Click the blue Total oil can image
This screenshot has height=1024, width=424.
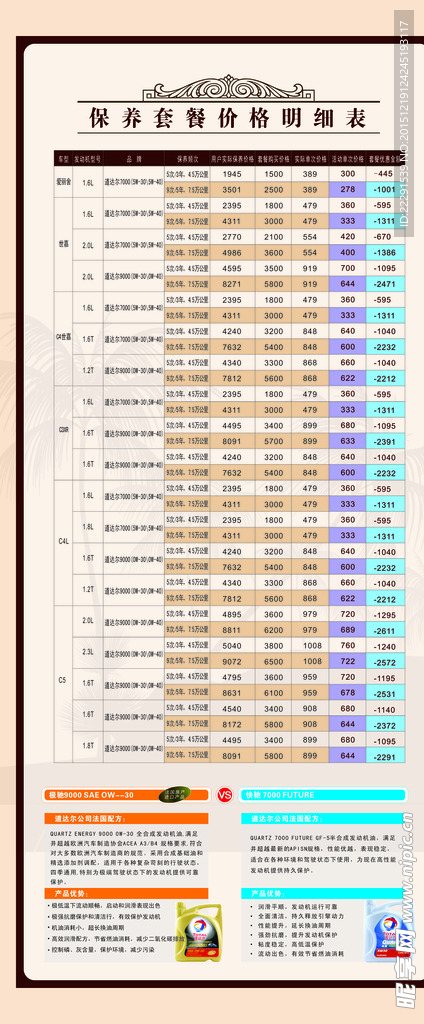(385, 930)
